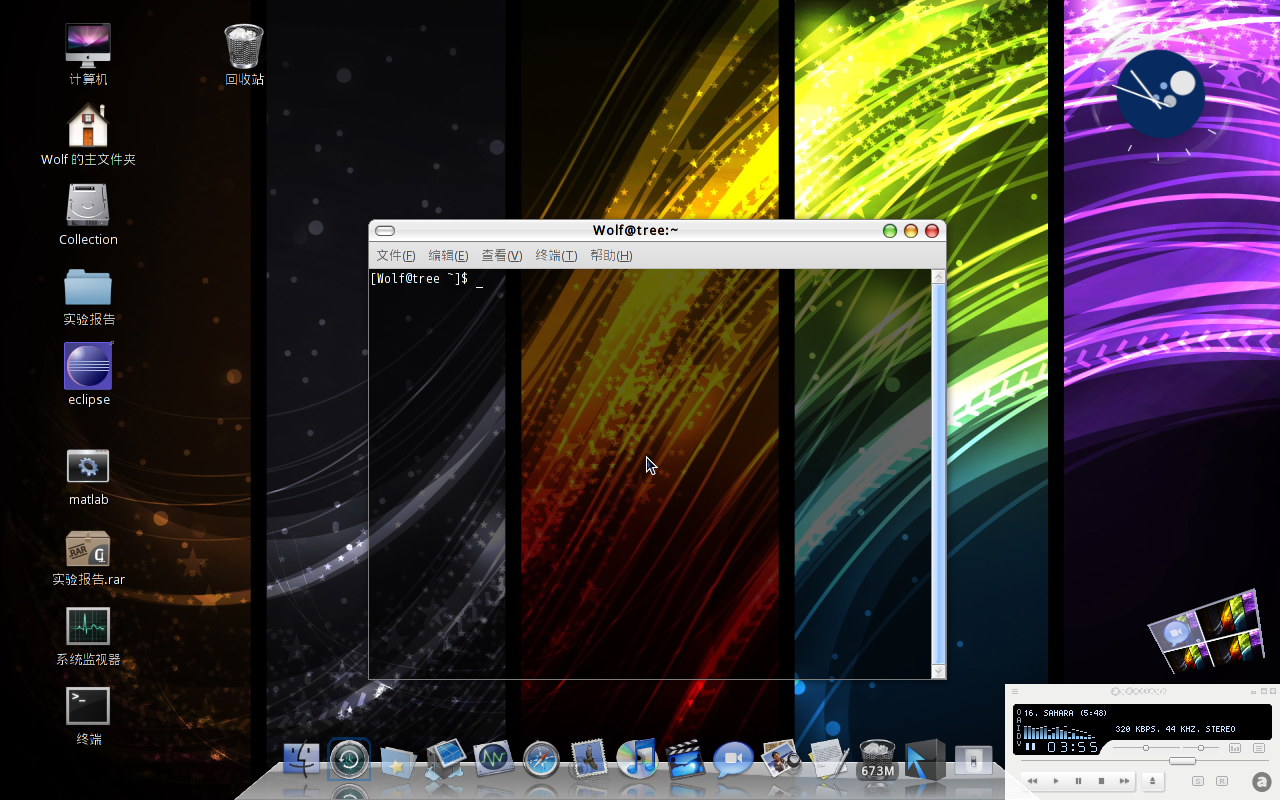Open the Collection drive icon
Viewport: 1280px width, 800px height.
88,206
